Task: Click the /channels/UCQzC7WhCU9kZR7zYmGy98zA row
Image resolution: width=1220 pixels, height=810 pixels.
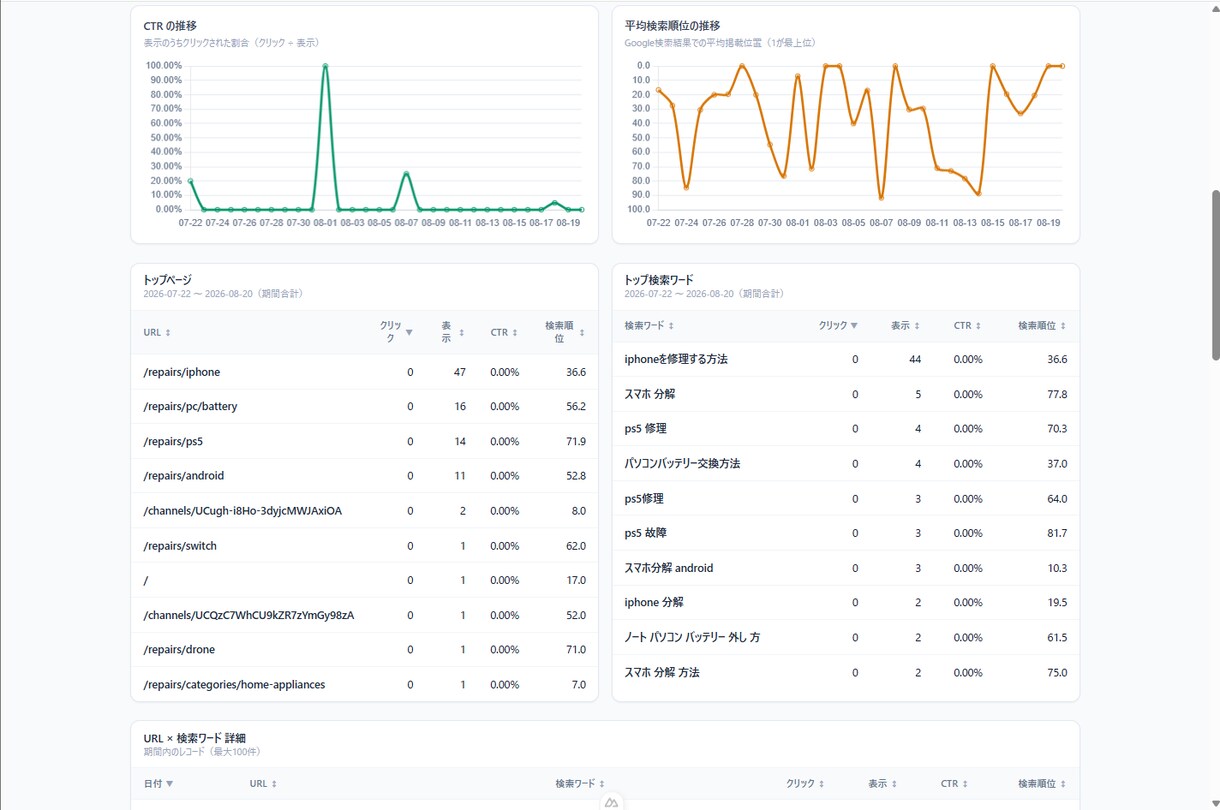Action: tap(365, 615)
